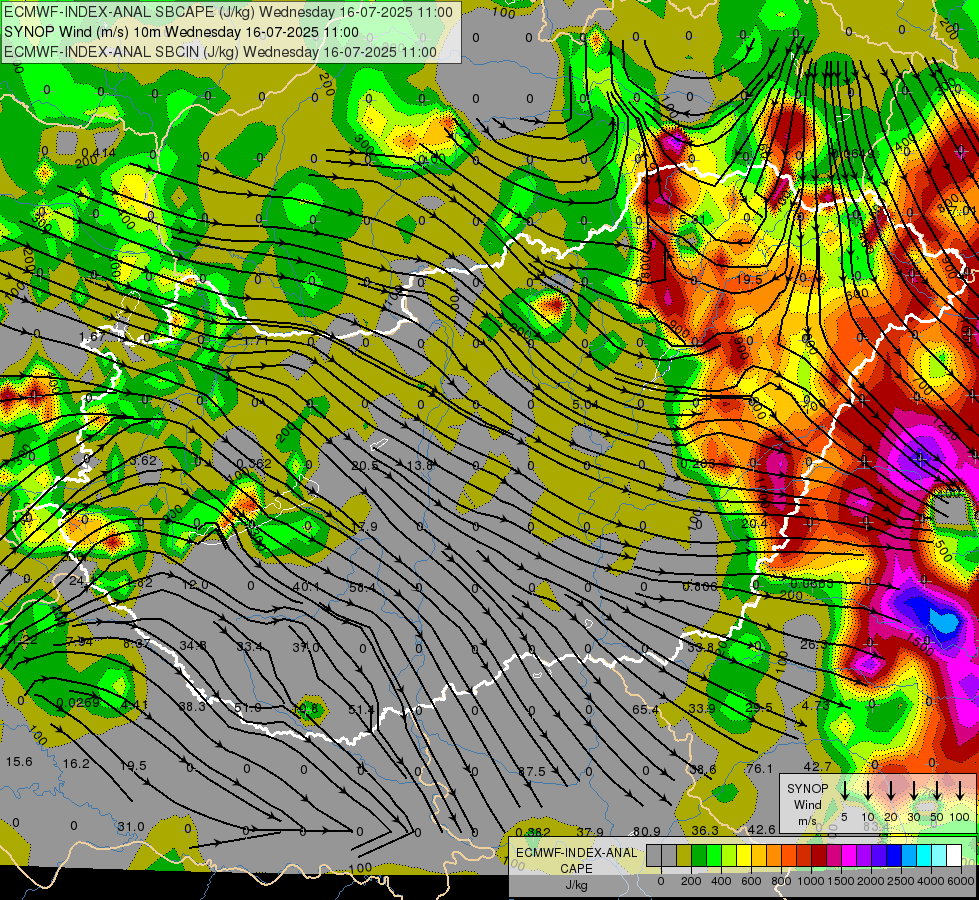The width and height of the screenshot is (979, 900).
Task: Click the 33.9 value on the map
Action: click(x=702, y=708)
